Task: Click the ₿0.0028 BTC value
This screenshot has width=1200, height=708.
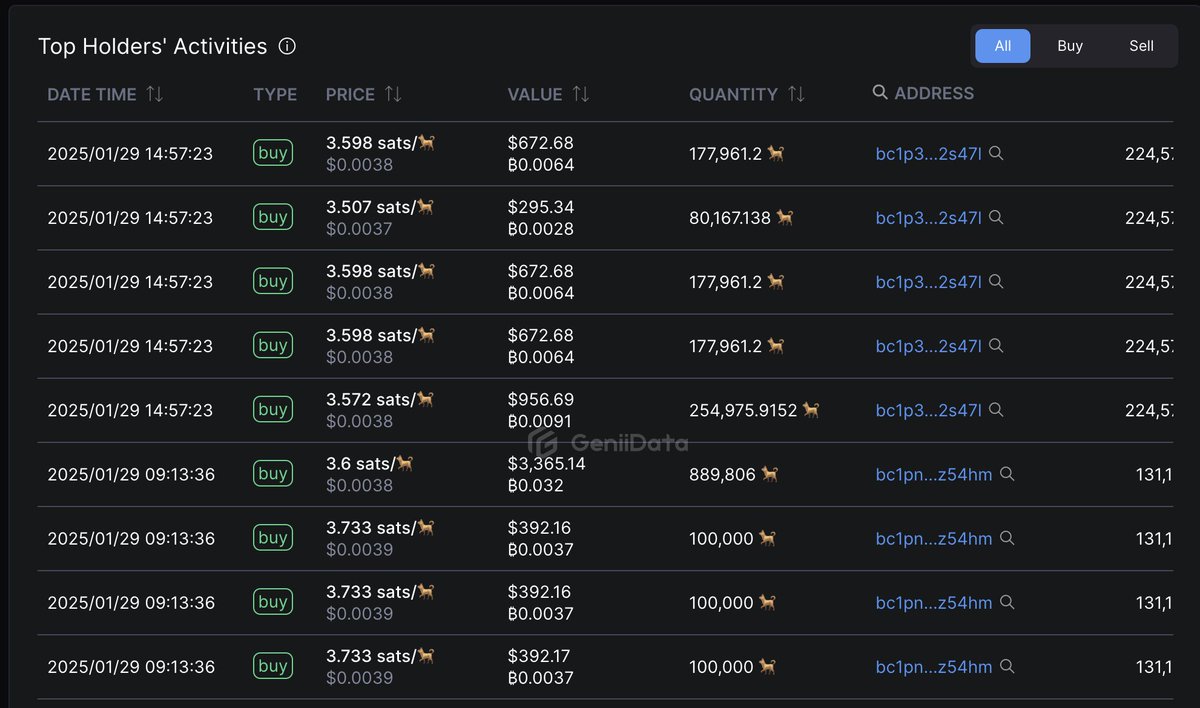Action: 541,229
